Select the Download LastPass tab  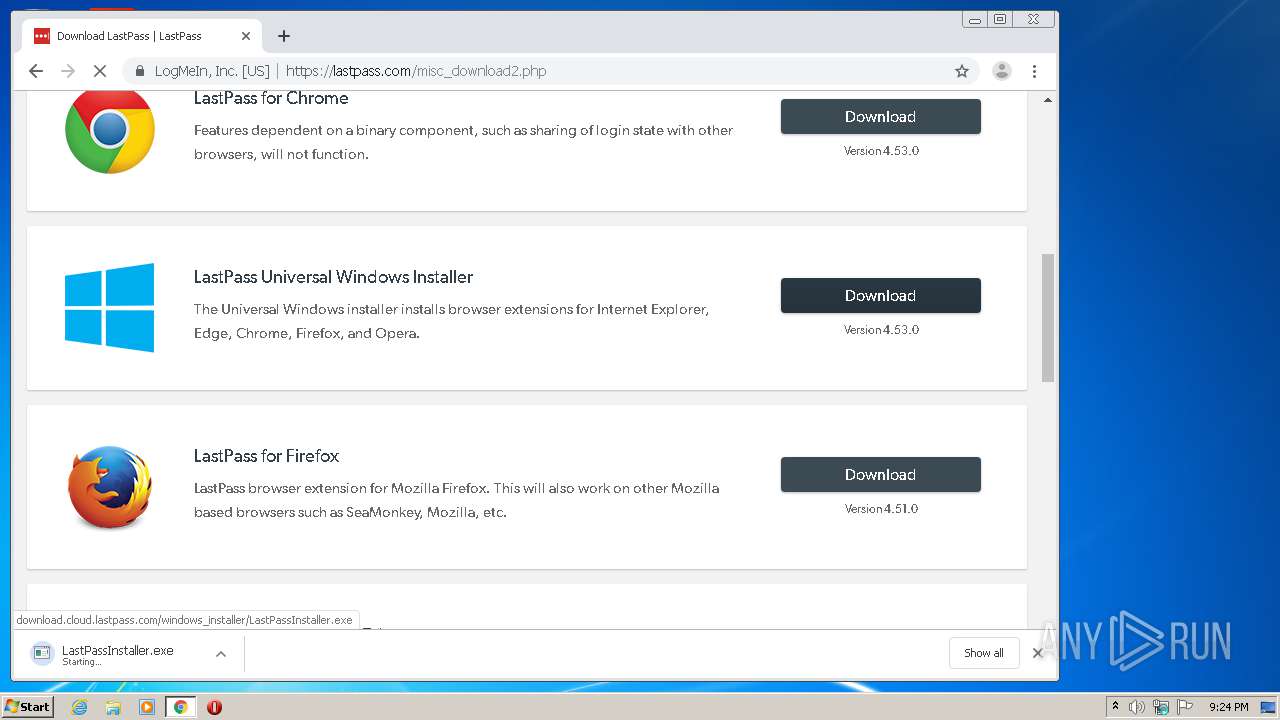142,36
